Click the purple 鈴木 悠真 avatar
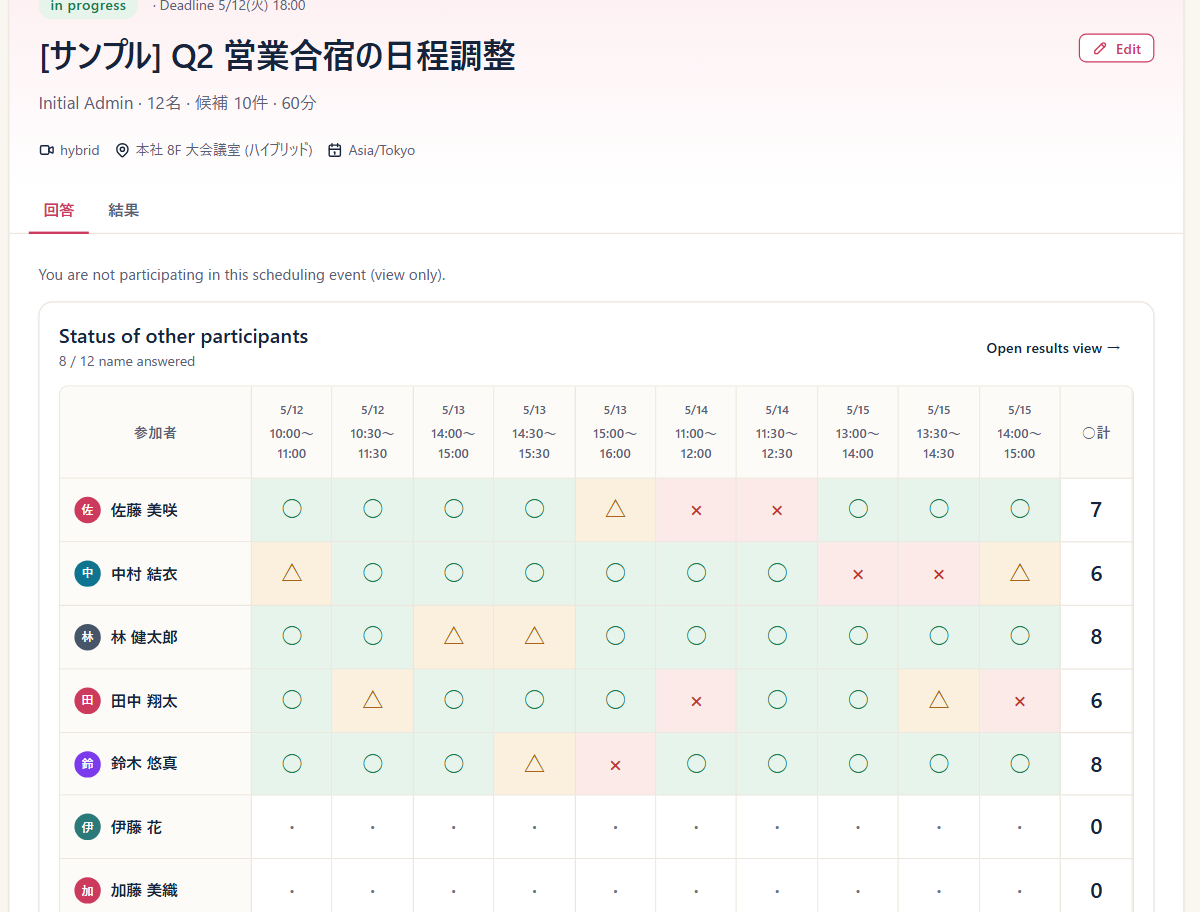1200x912 pixels. pos(88,764)
